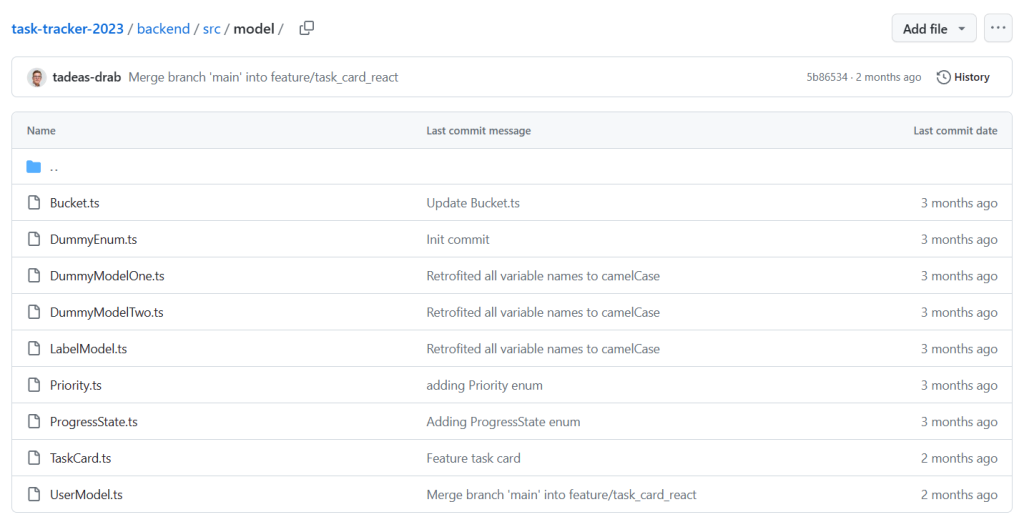Click the file icon beside Priority.ts
The image size is (1024, 522).
pos(34,385)
